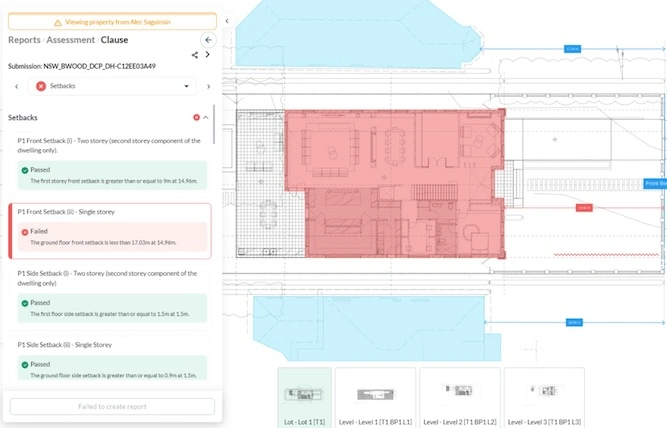The height and width of the screenshot is (428, 667).
Task: Click the first floor side setback passed message
Action: point(110,314)
